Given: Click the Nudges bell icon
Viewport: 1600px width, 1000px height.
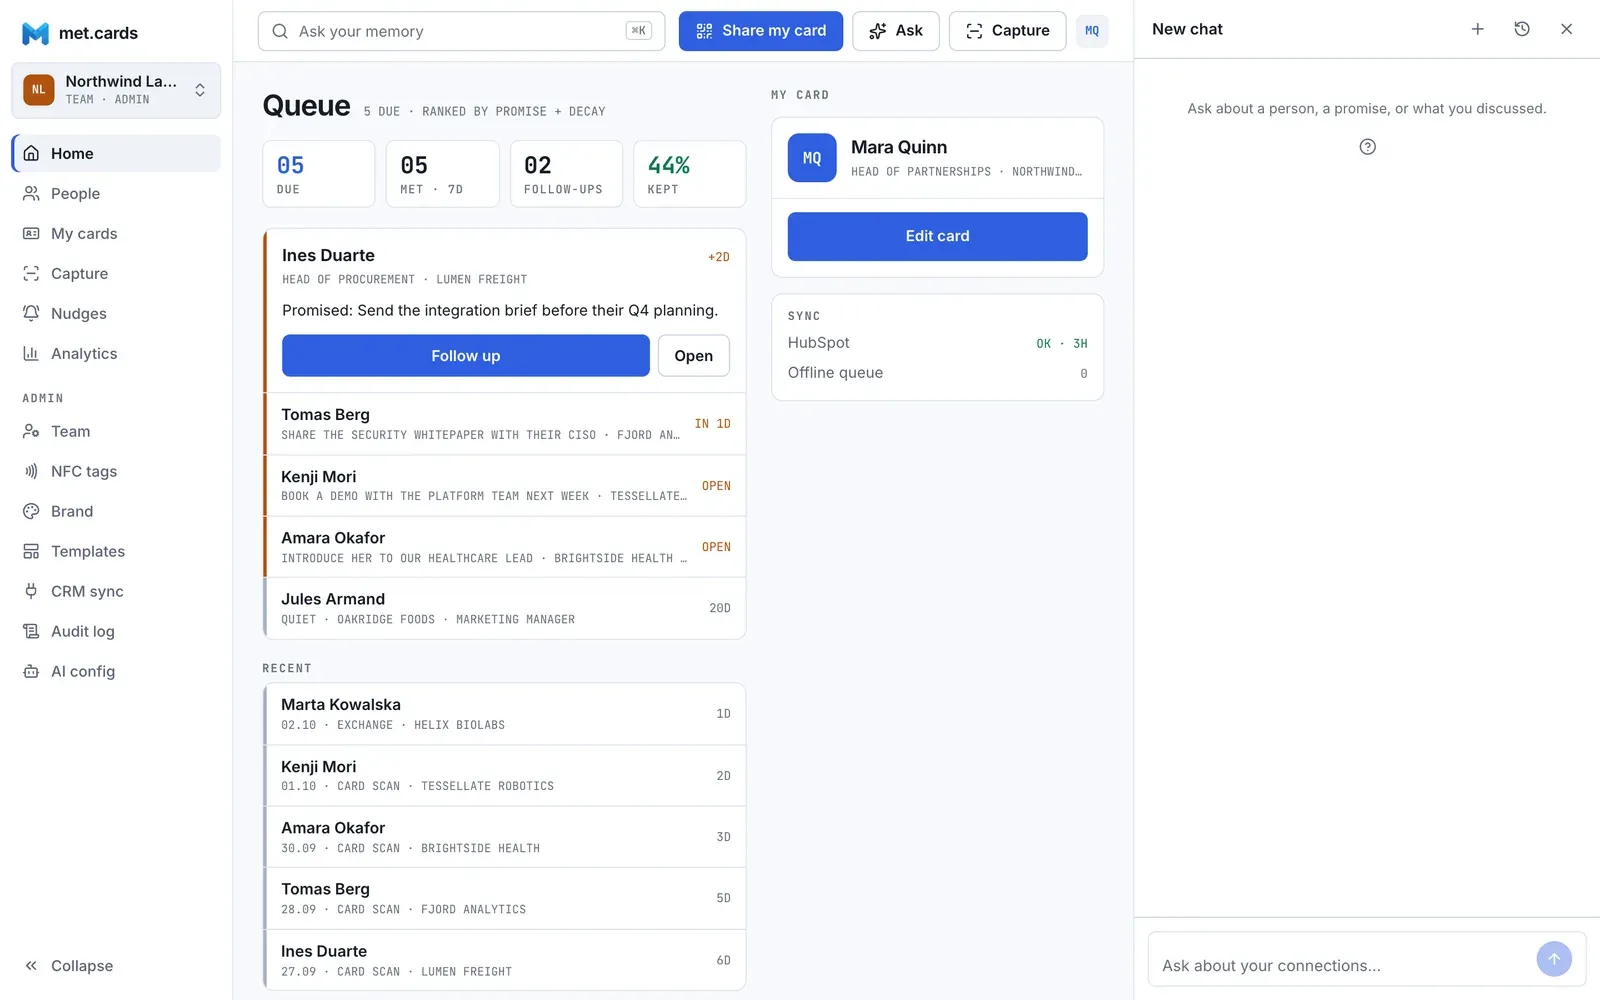Looking at the screenshot, I should [32, 313].
